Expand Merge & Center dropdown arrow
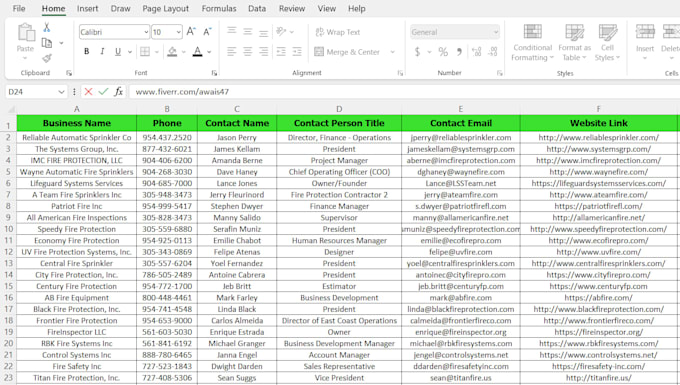The image size is (680, 385). (x=392, y=52)
